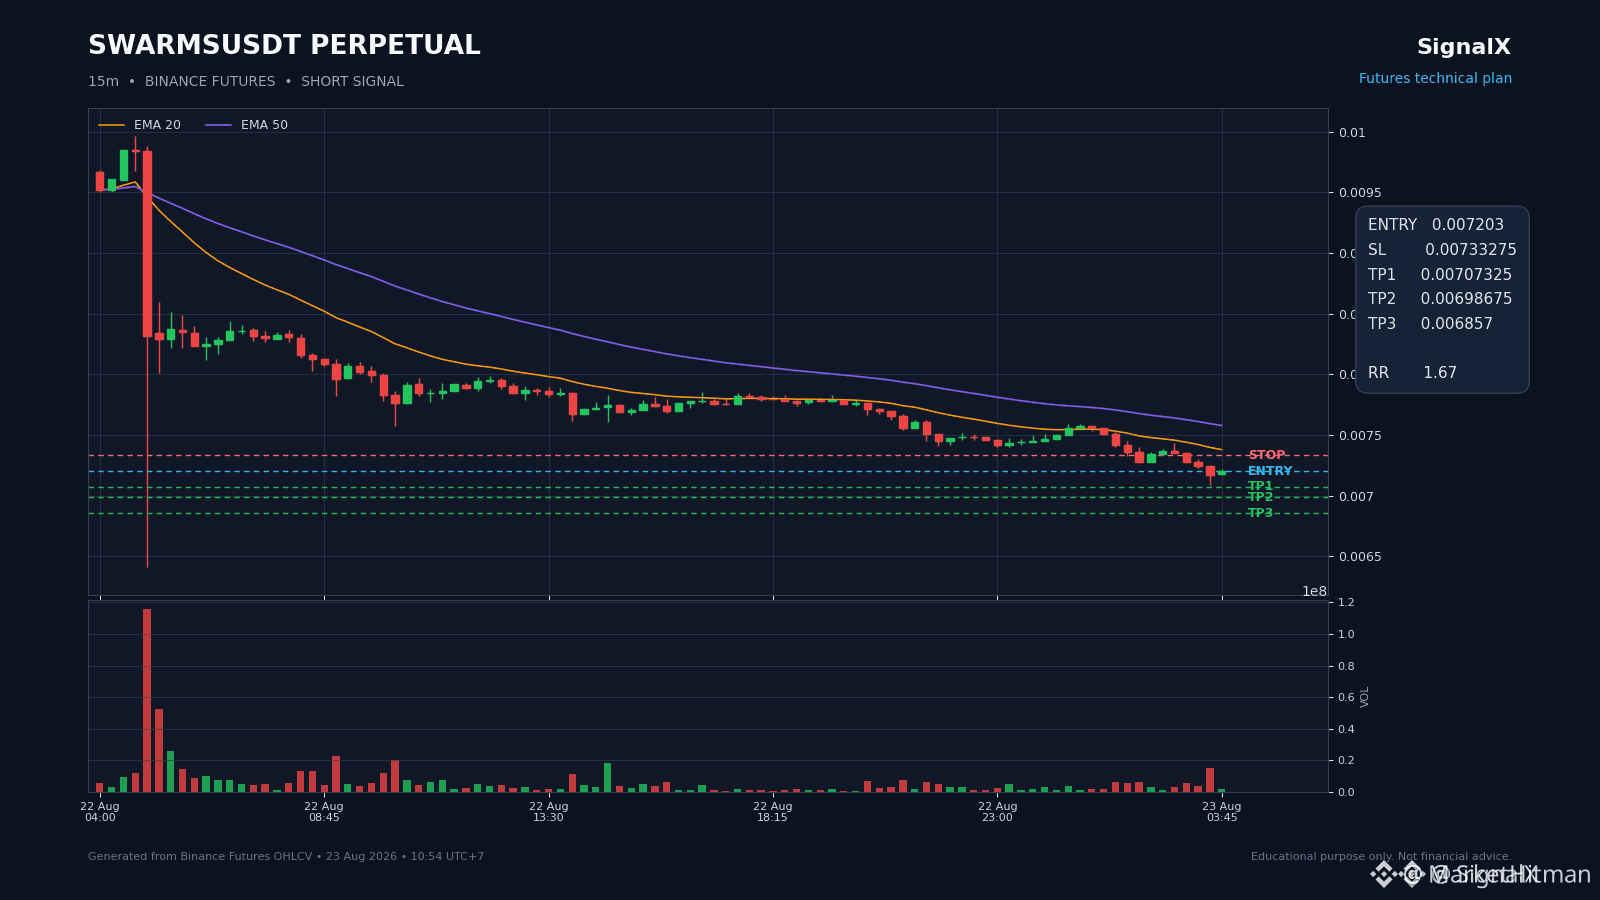Select the ENTRY 0.007203 row in info box

pos(1436,225)
